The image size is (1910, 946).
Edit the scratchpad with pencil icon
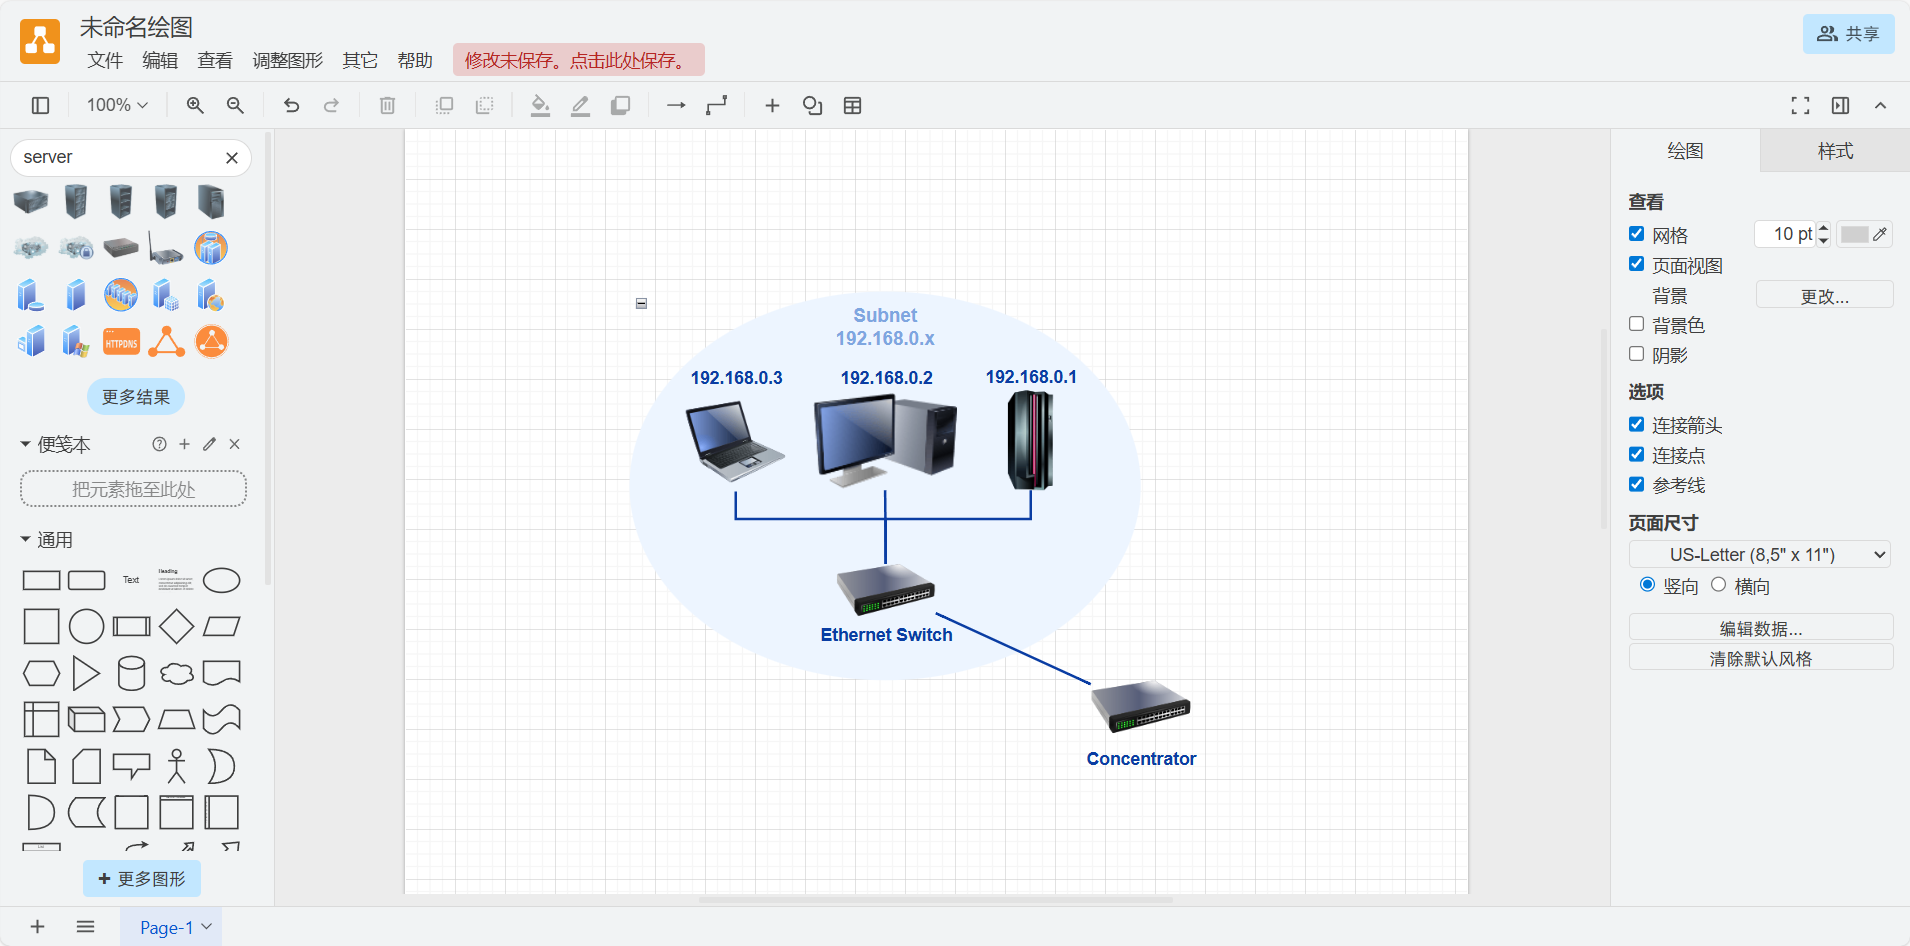(209, 444)
